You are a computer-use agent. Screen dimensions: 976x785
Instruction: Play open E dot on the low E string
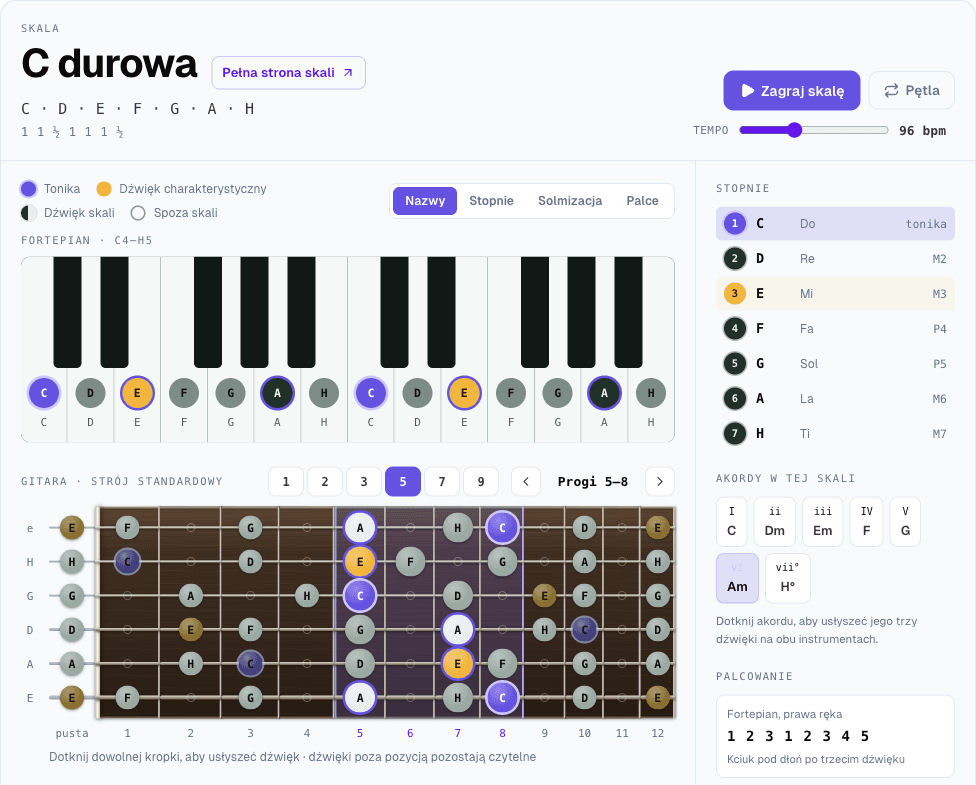coord(72,697)
